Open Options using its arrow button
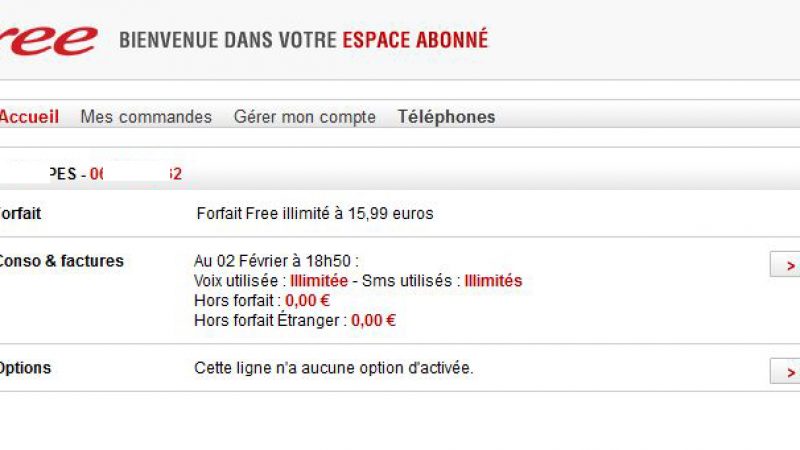This screenshot has width=800, height=450. click(x=786, y=371)
